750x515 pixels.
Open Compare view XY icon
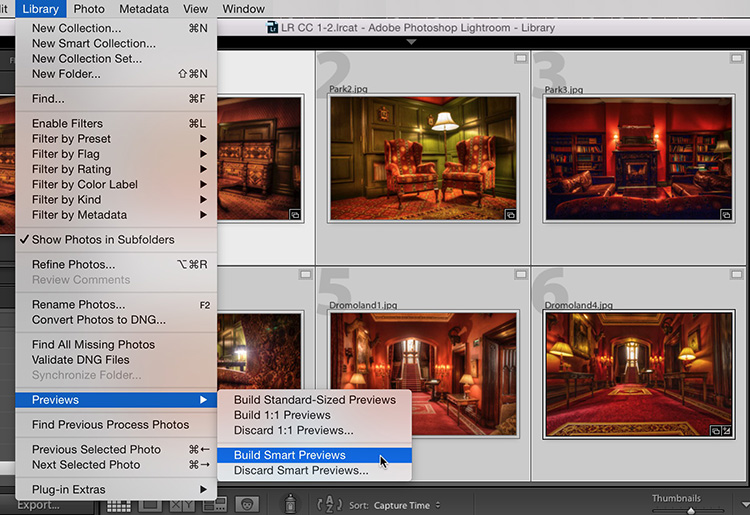point(181,504)
